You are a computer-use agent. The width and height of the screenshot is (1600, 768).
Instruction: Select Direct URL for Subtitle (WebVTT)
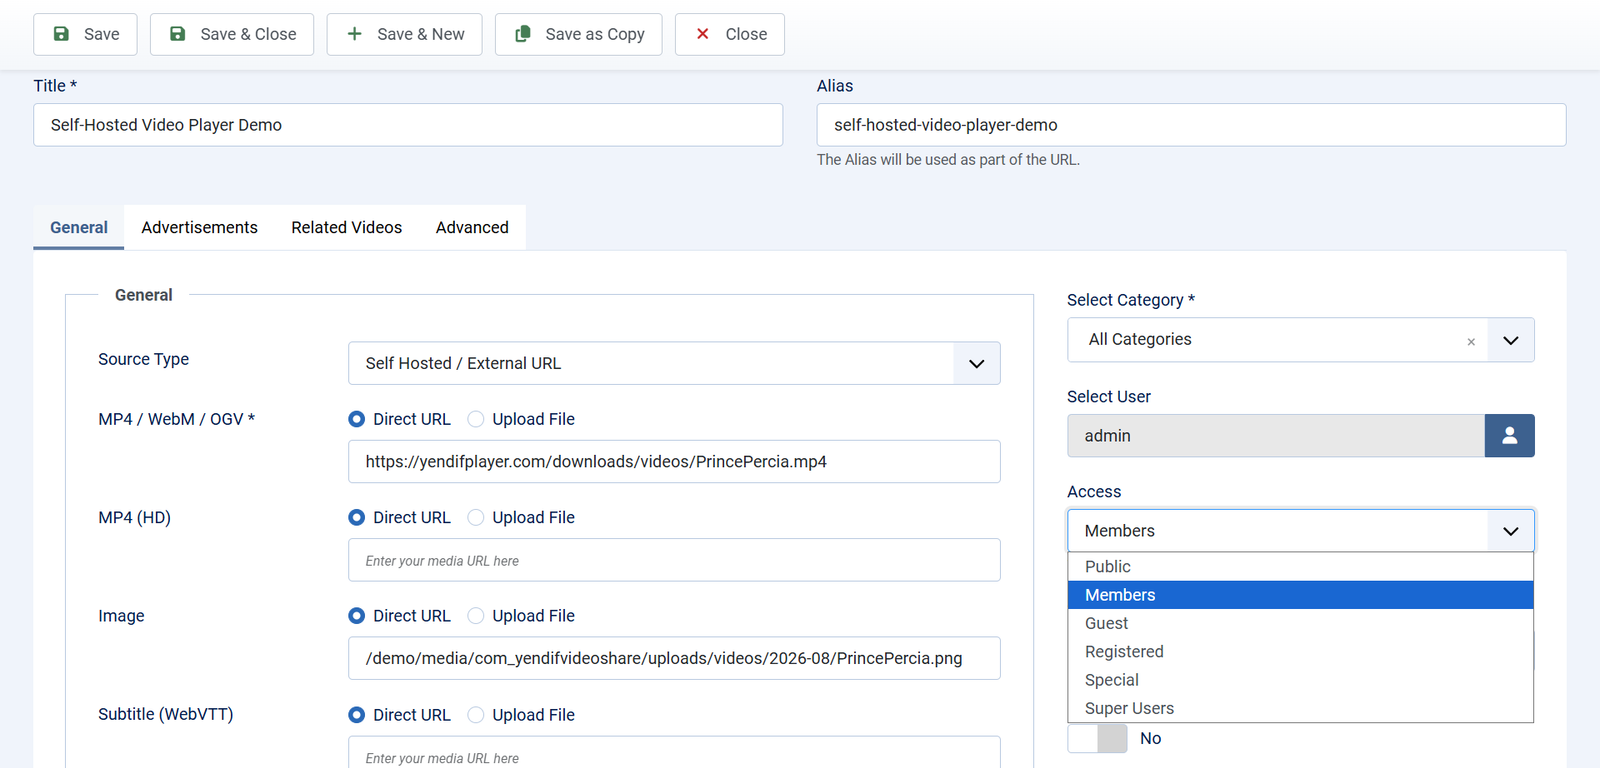point(357,715)
